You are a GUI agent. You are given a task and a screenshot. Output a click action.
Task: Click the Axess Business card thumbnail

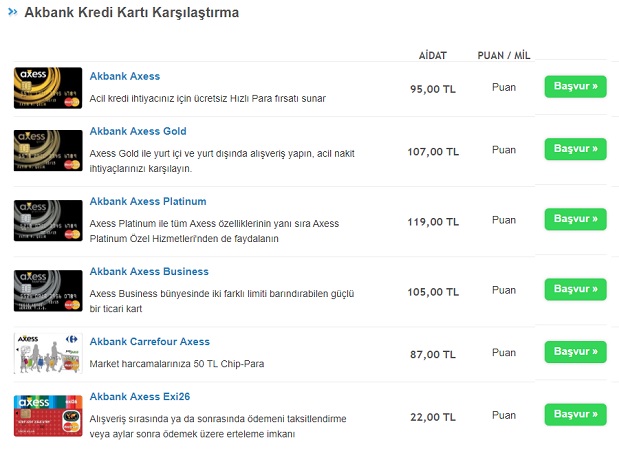tap(48, 291)
